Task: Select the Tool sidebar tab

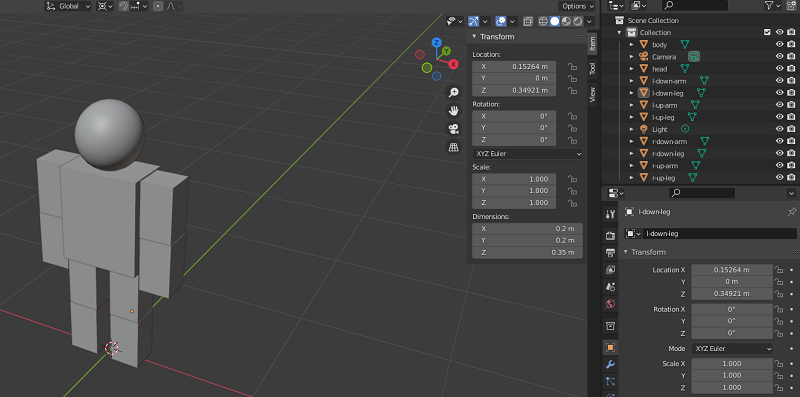Action: pos(592,68)
